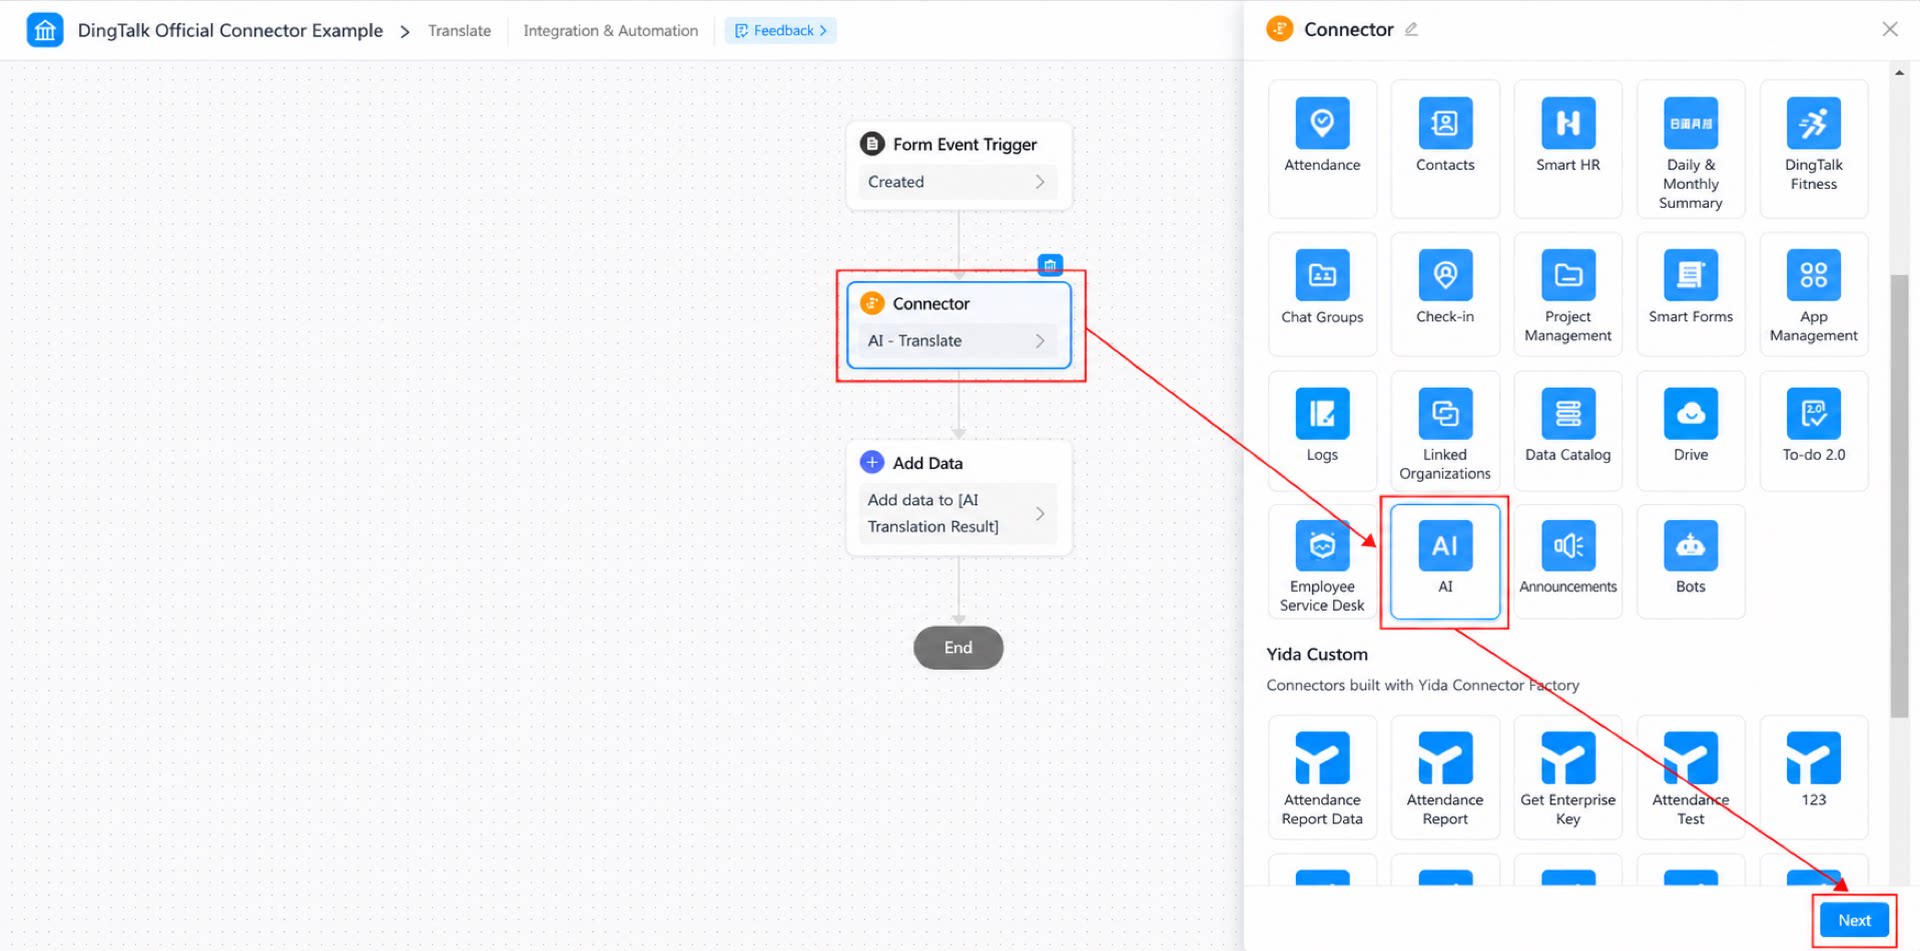Open the Integration & Automation tab
The image size is (1920, 951).
(x=611, y=30)
